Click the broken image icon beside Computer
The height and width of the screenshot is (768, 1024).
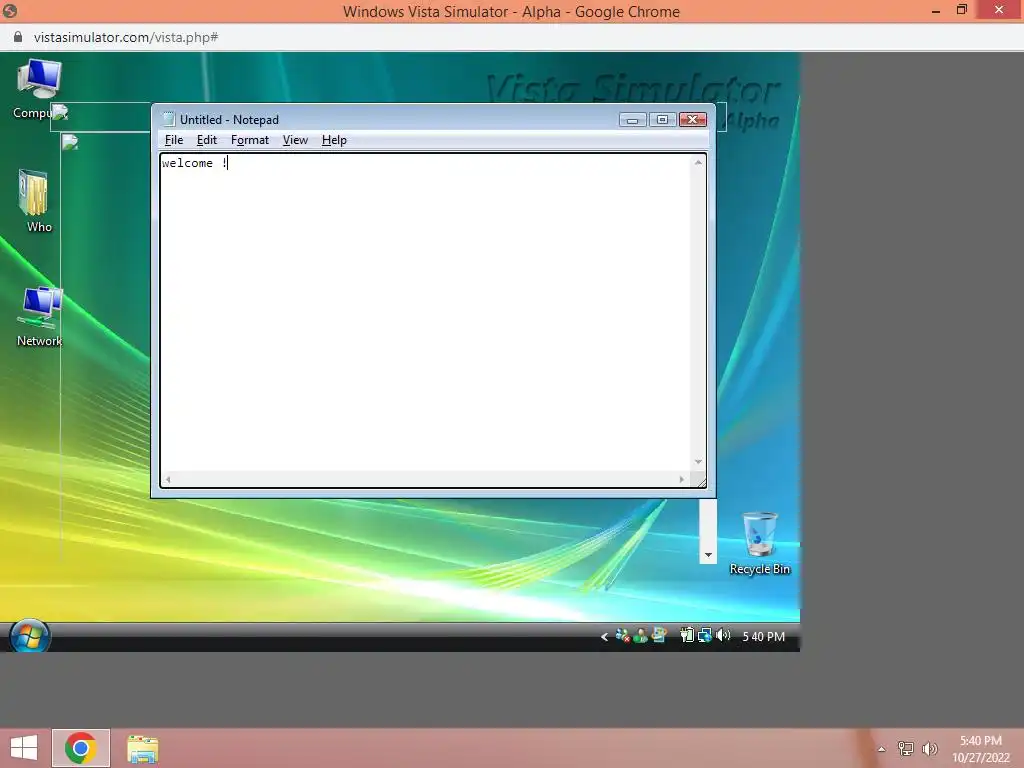(x=59, y=112)
